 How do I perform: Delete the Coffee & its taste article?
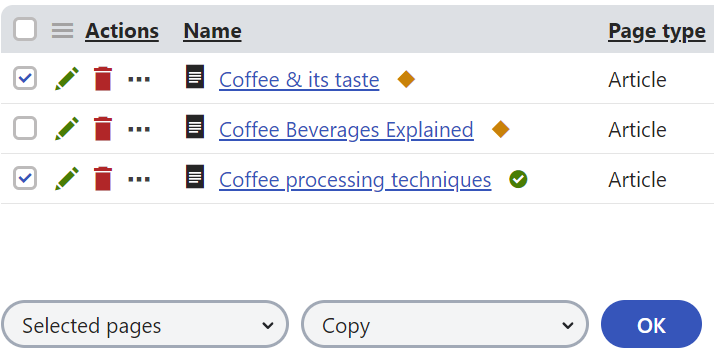(x=102, y=79)
